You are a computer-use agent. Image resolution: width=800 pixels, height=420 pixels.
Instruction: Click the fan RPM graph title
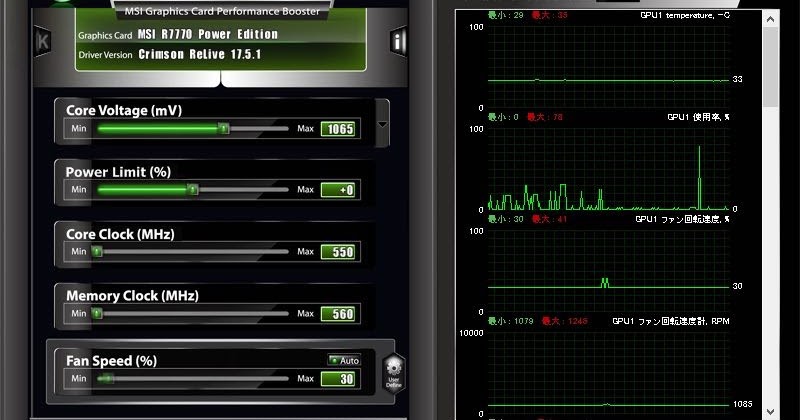(x=670, y=321)
